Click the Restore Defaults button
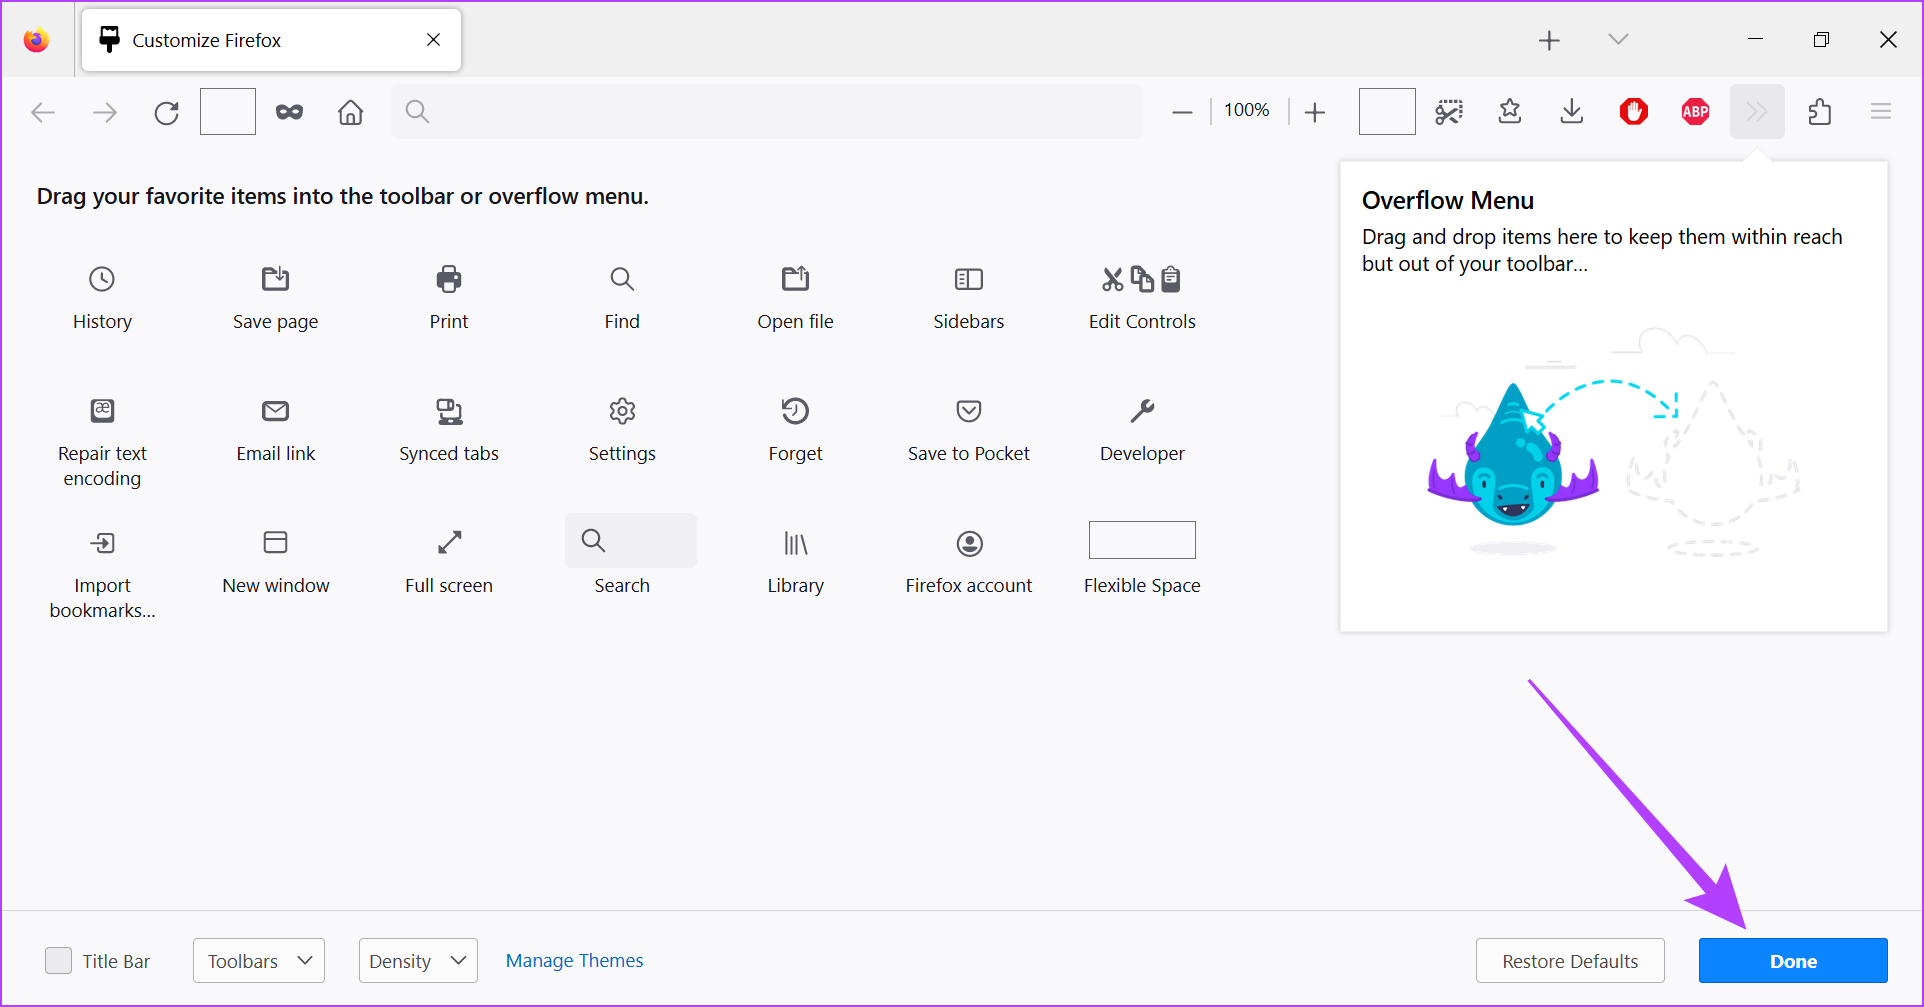Viewport: 1924px width, 1007px height. pos(1570,961)
